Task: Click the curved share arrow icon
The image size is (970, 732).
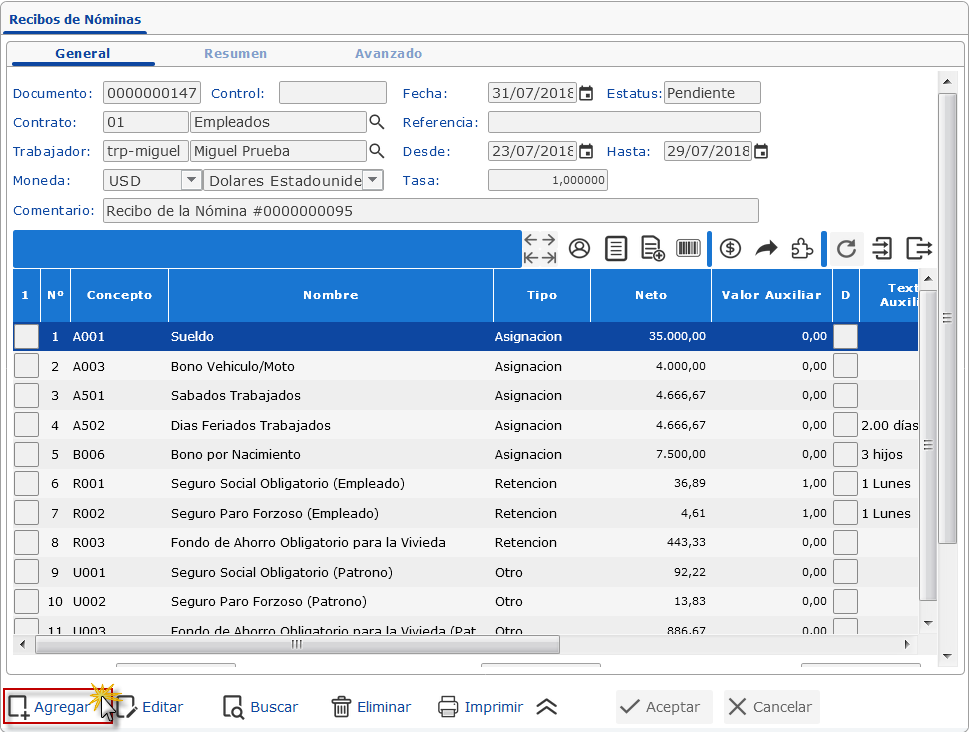Action: coord(766,249)
